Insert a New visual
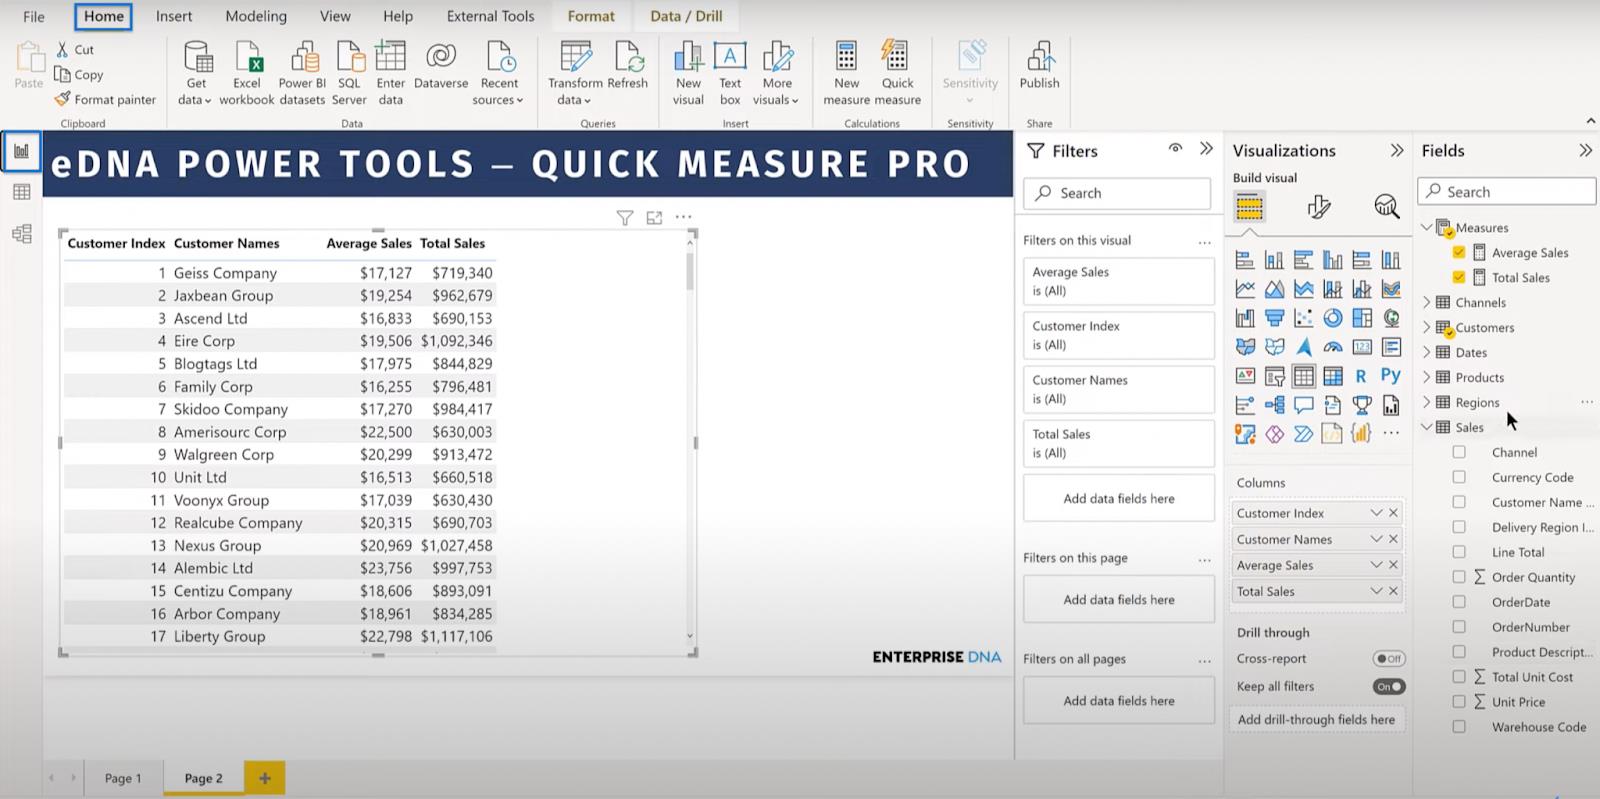This screenshot has height=799, width=1600. 688,72
